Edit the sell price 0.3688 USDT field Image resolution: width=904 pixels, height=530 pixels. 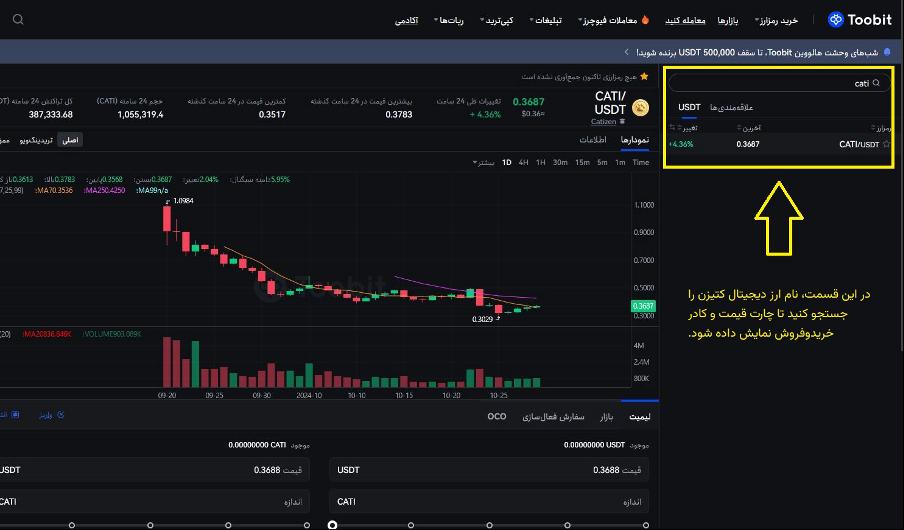click(155, 470)
